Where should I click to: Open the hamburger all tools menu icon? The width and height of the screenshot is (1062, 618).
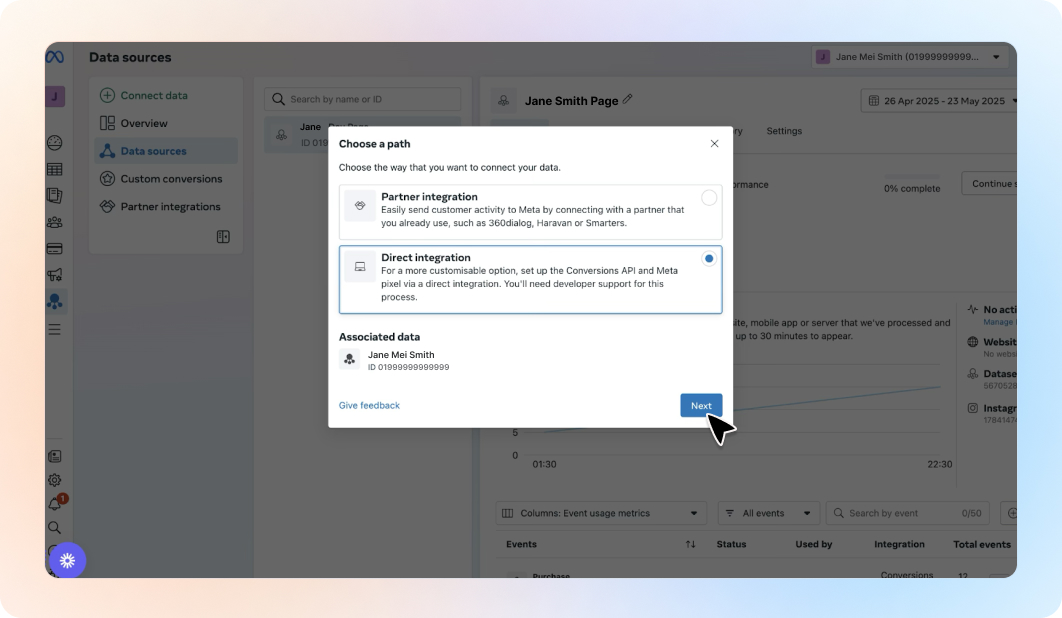[x=55, y=329]
